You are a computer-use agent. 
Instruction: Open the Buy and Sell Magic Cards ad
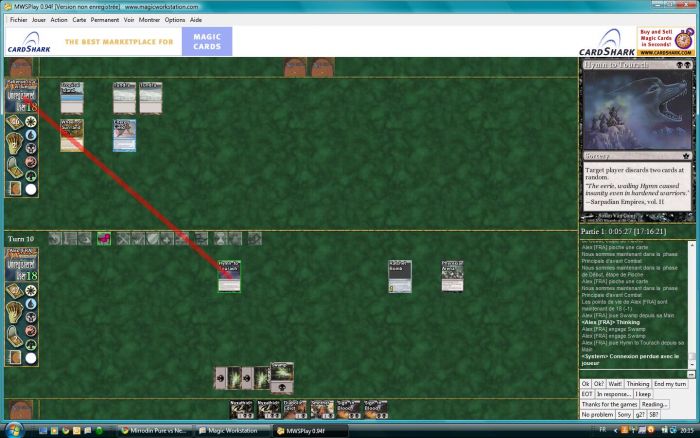[665, 42]
